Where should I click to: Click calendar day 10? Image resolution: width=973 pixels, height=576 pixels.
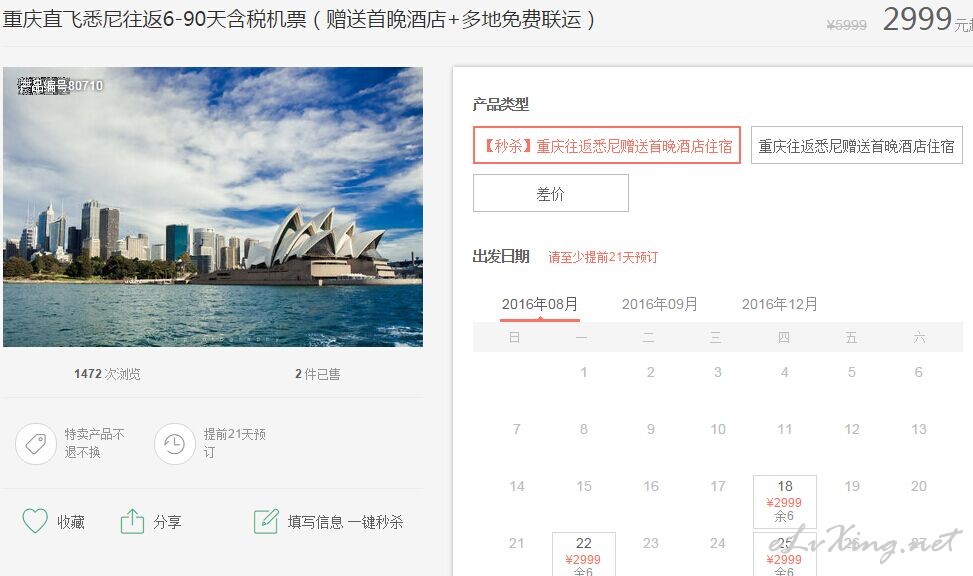click(x=718, y=429)
